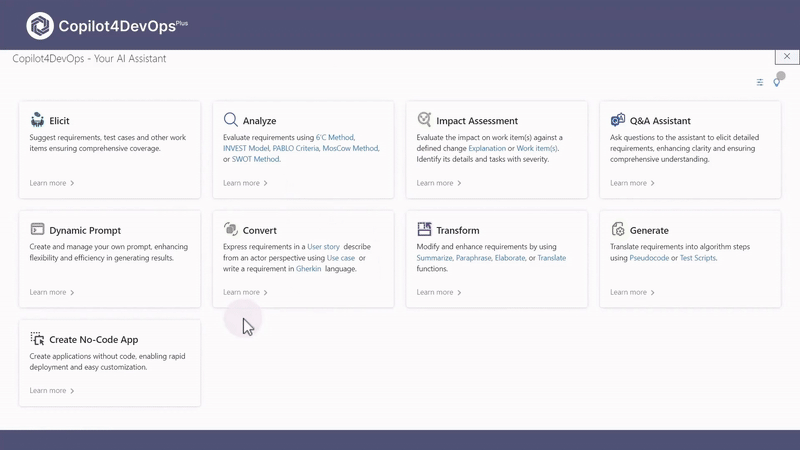Click the Generate card title
Image resolution: width=800 pixels, height=450 pixels.
tap(649, 231)
